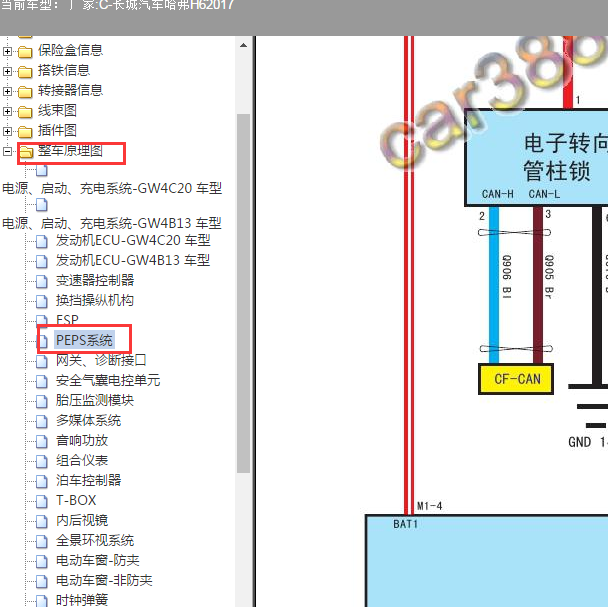Click document icon beside 多媒体系统
The width and height of the screenshot is (608, 607).
pos(42,422)
